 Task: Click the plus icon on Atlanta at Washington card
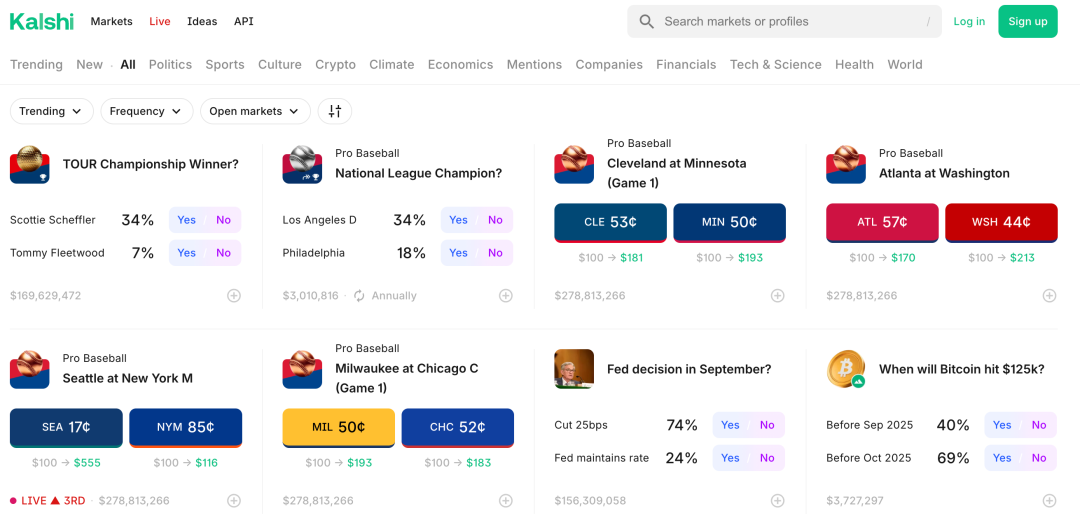tap(1049, 296)
